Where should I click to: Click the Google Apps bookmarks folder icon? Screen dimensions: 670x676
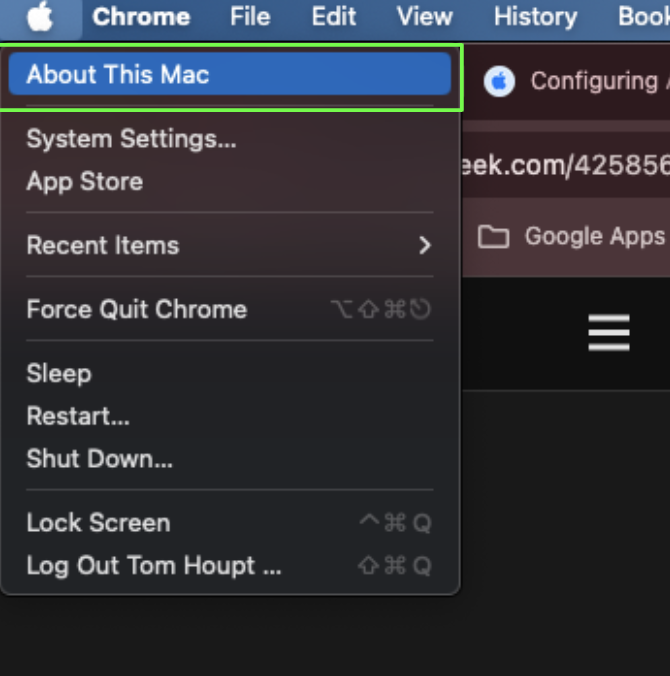(493, 237)
